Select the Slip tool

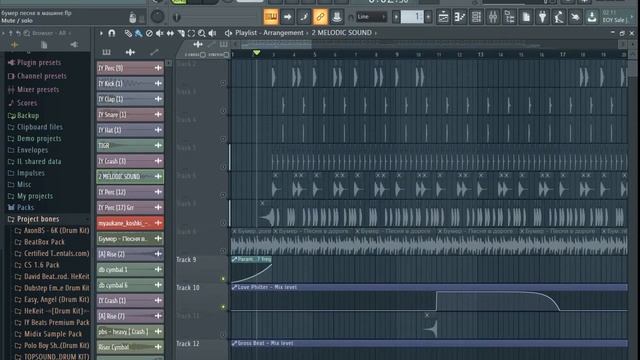coord(170,33)
